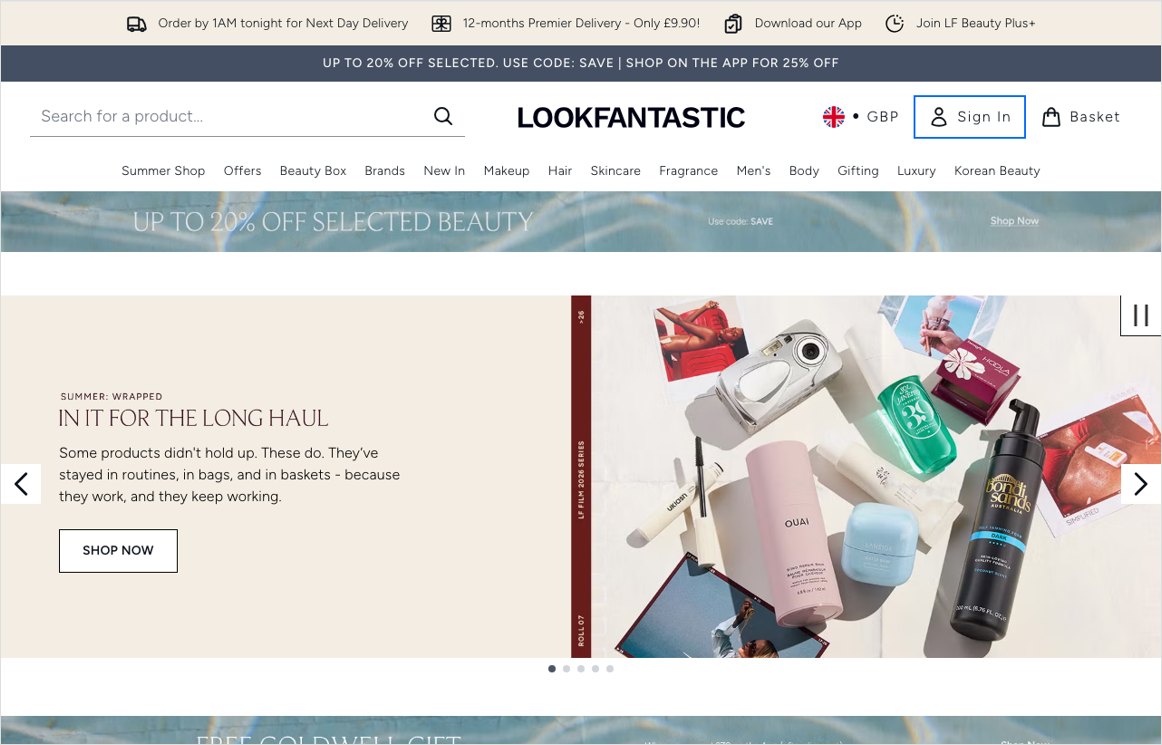Select second carousel dot indicator
1162x745 pixels.
tap(566, 669)
